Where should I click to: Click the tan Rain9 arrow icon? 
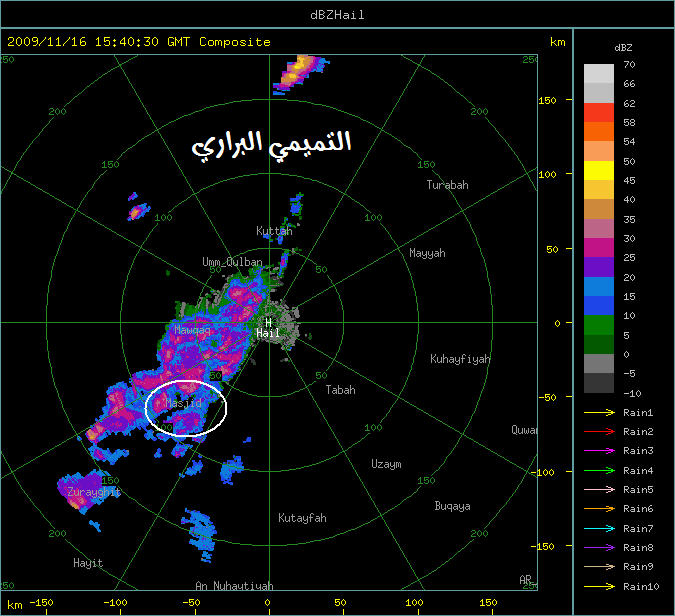coord(599,566)
